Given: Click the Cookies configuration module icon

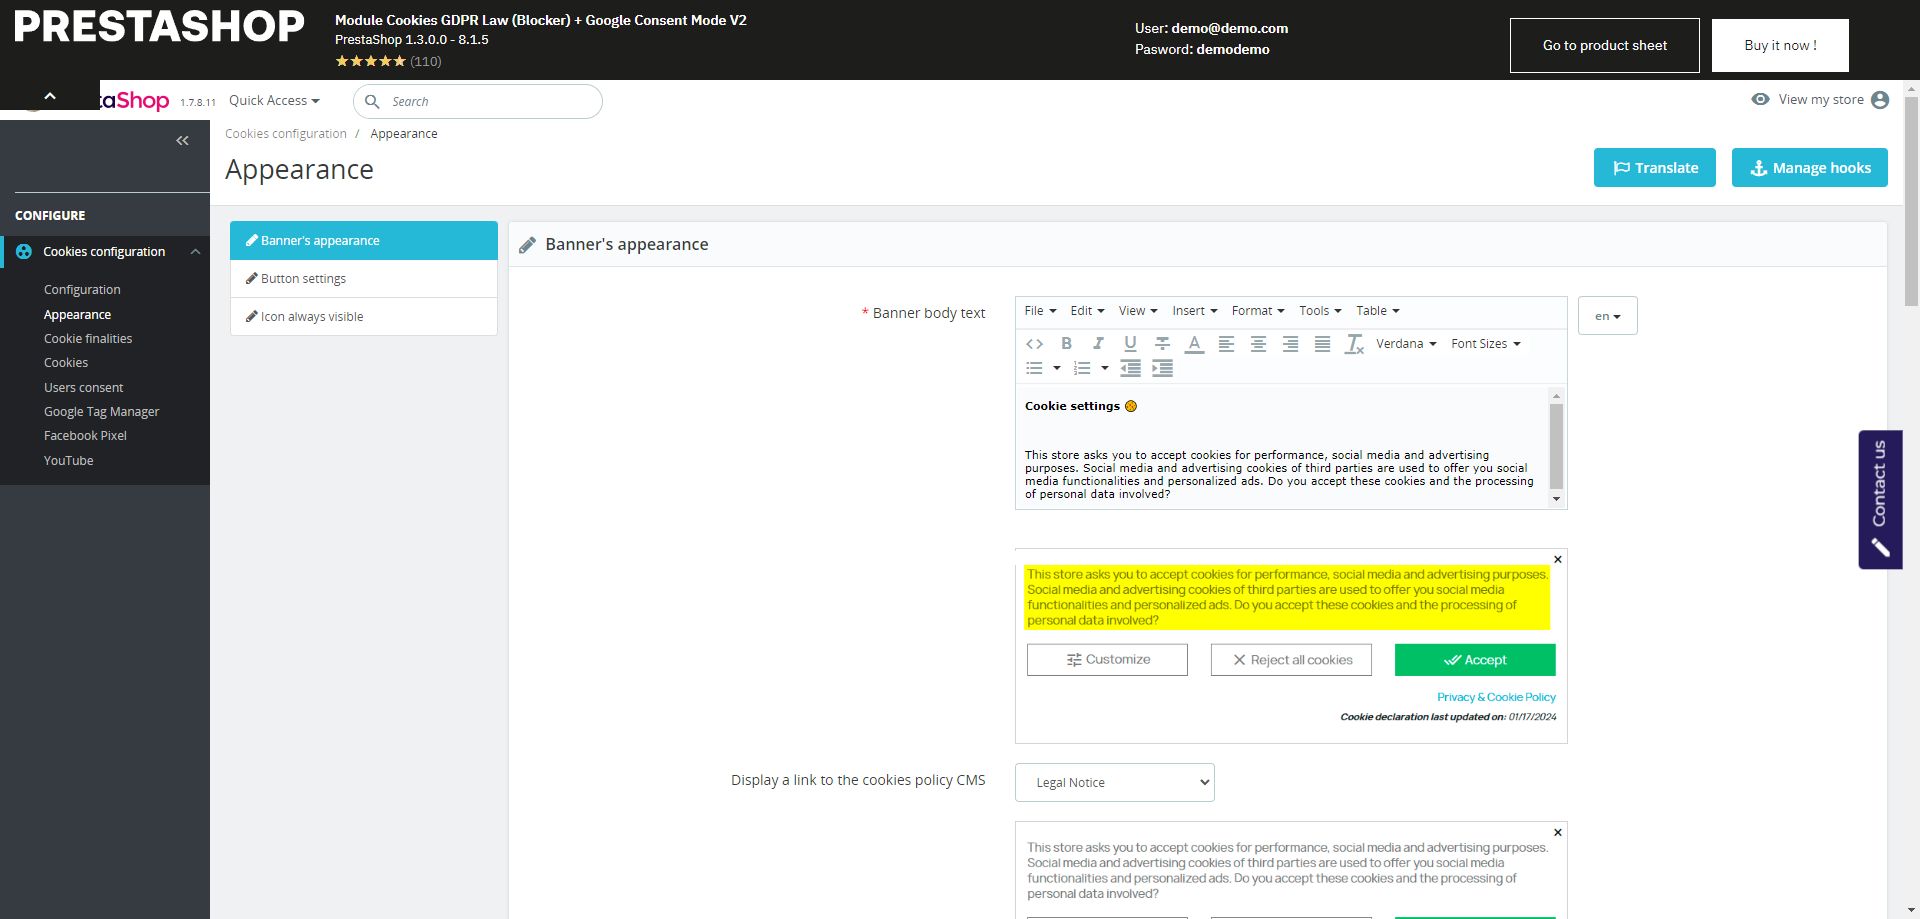Looking at the screenshot, I should pyautogui.click(x=24, y=252).
